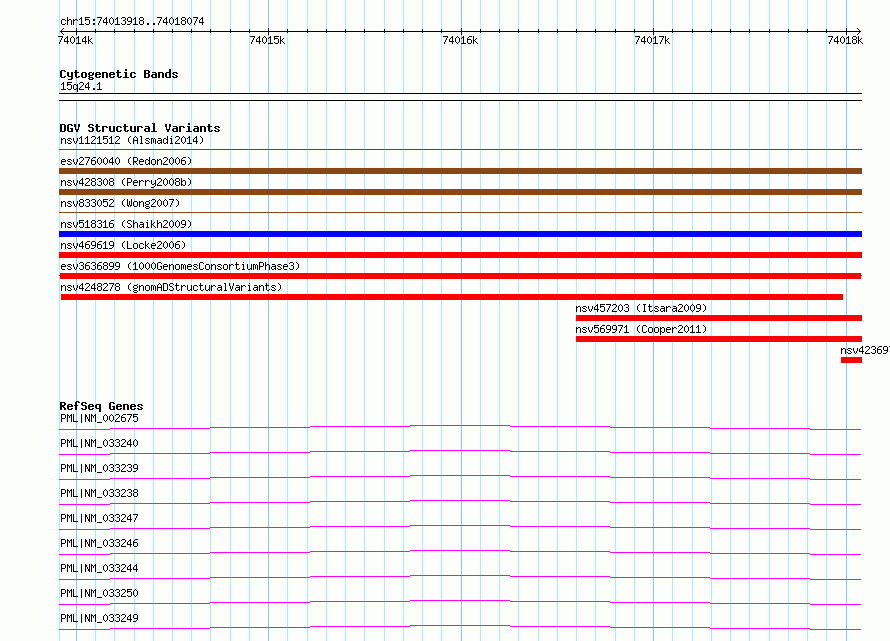This screenshot has width=890, height=641.
Task: Click the chr15:74013918..74018074 coordinate label
Action: point(132,21)
